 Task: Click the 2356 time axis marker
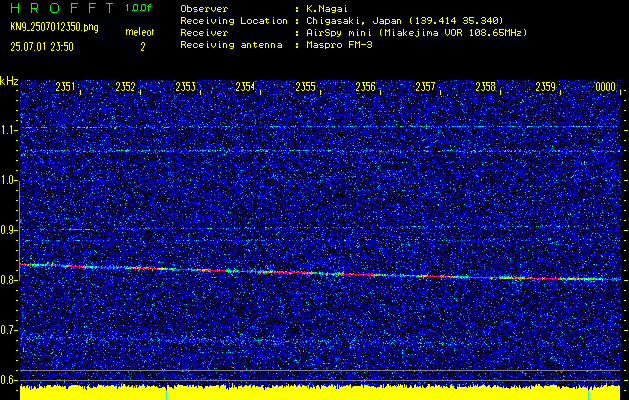[365, 87]
